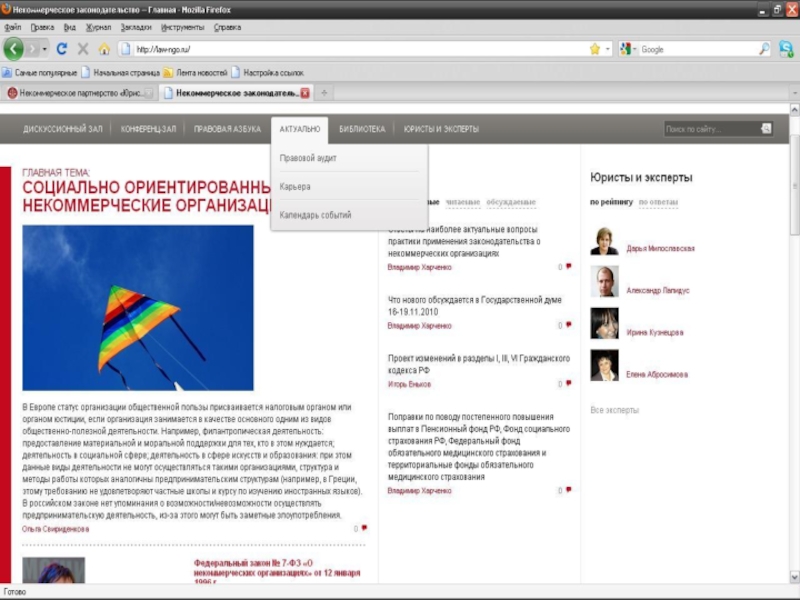The image size is (800, 600).
Task: Click Александр Лапидус expert photo
Action: (604, 281)
